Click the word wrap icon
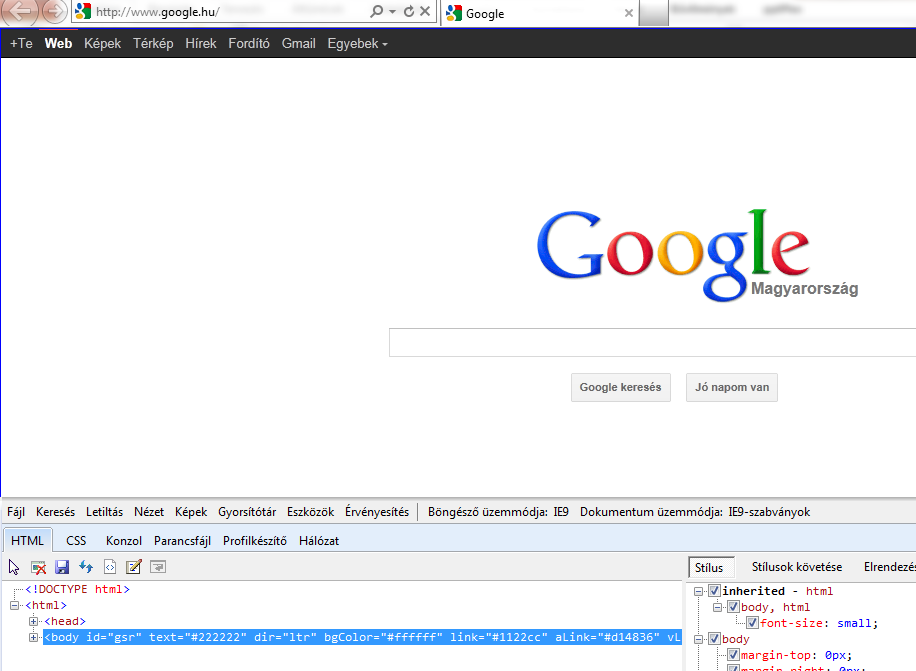This screenshot has height=671, width=916. 158,566
